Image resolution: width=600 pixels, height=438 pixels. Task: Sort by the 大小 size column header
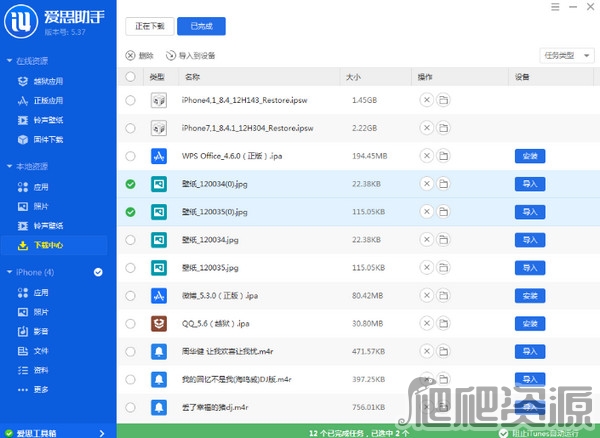[x=353, y=77]
